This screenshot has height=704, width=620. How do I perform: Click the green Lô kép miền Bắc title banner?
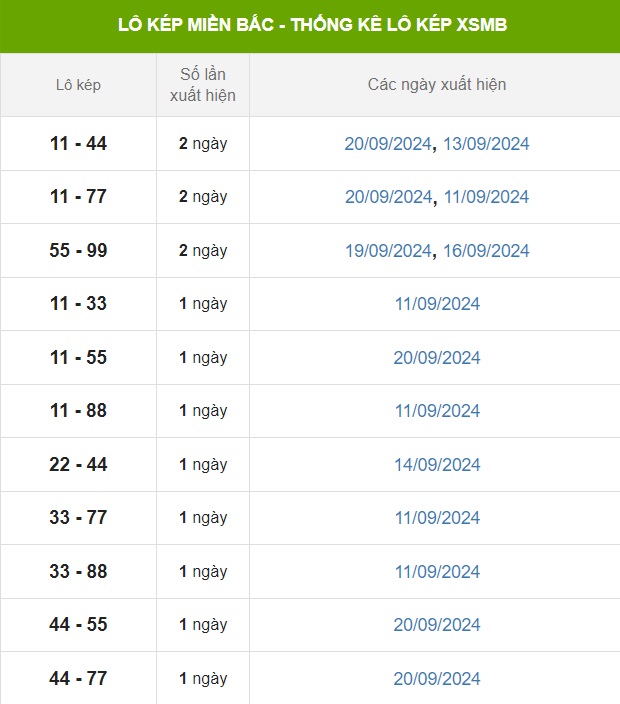tap(310, 26)
